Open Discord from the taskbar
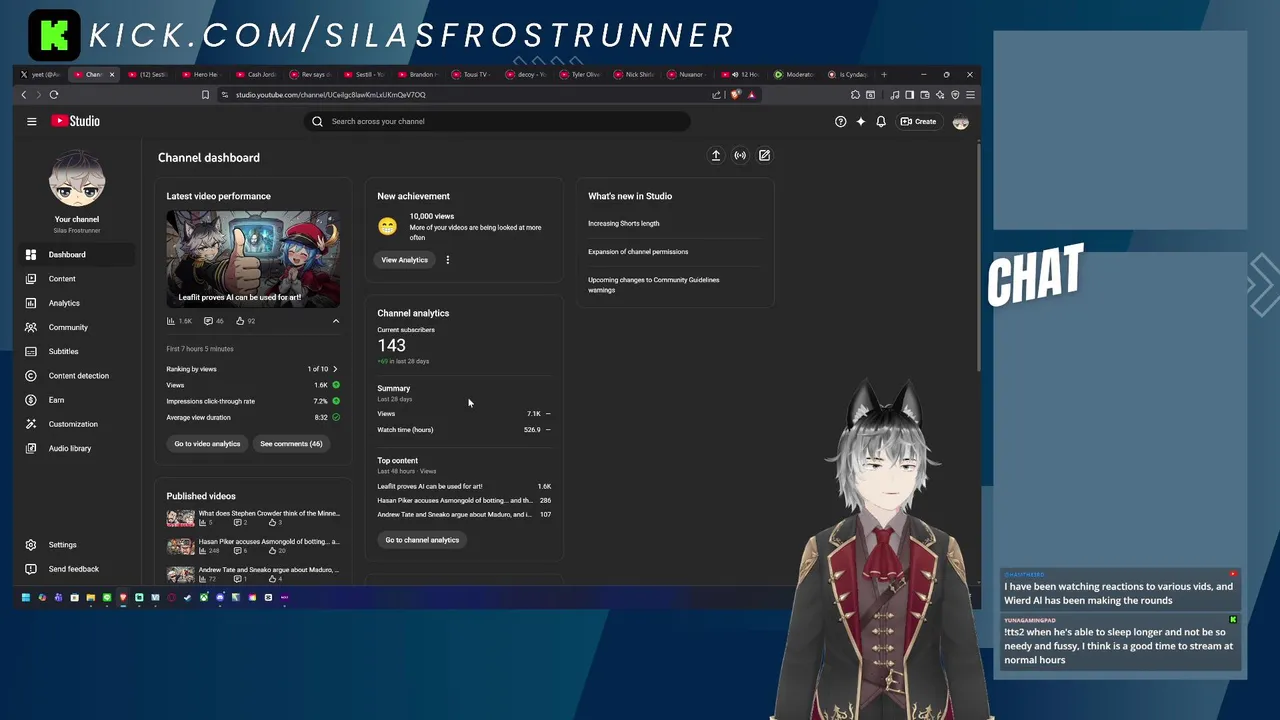 [x=220, y=597]
